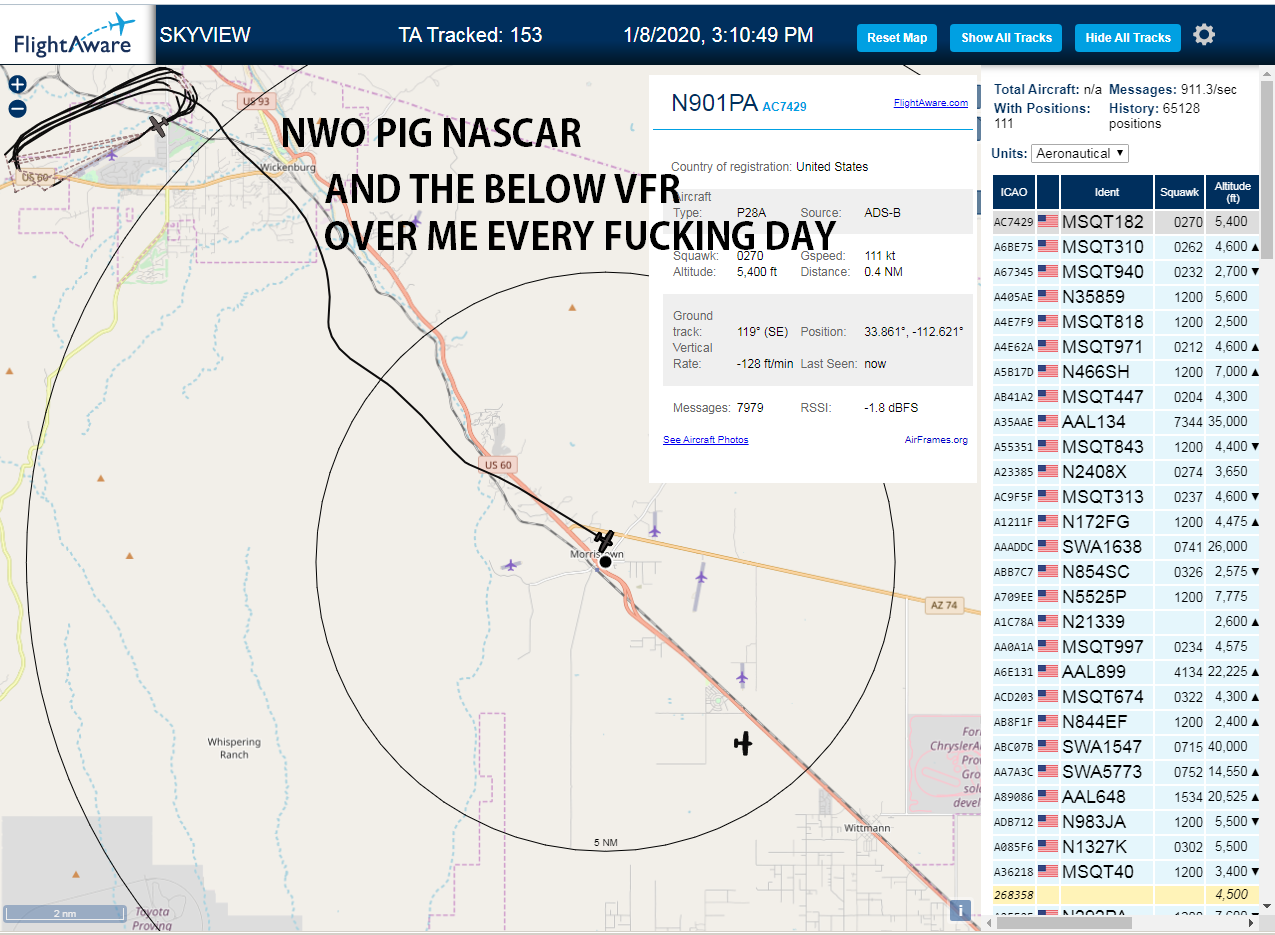Select black aircraft icon near Morristown
The image size is (1275, 935).
(x=604, y=541)
